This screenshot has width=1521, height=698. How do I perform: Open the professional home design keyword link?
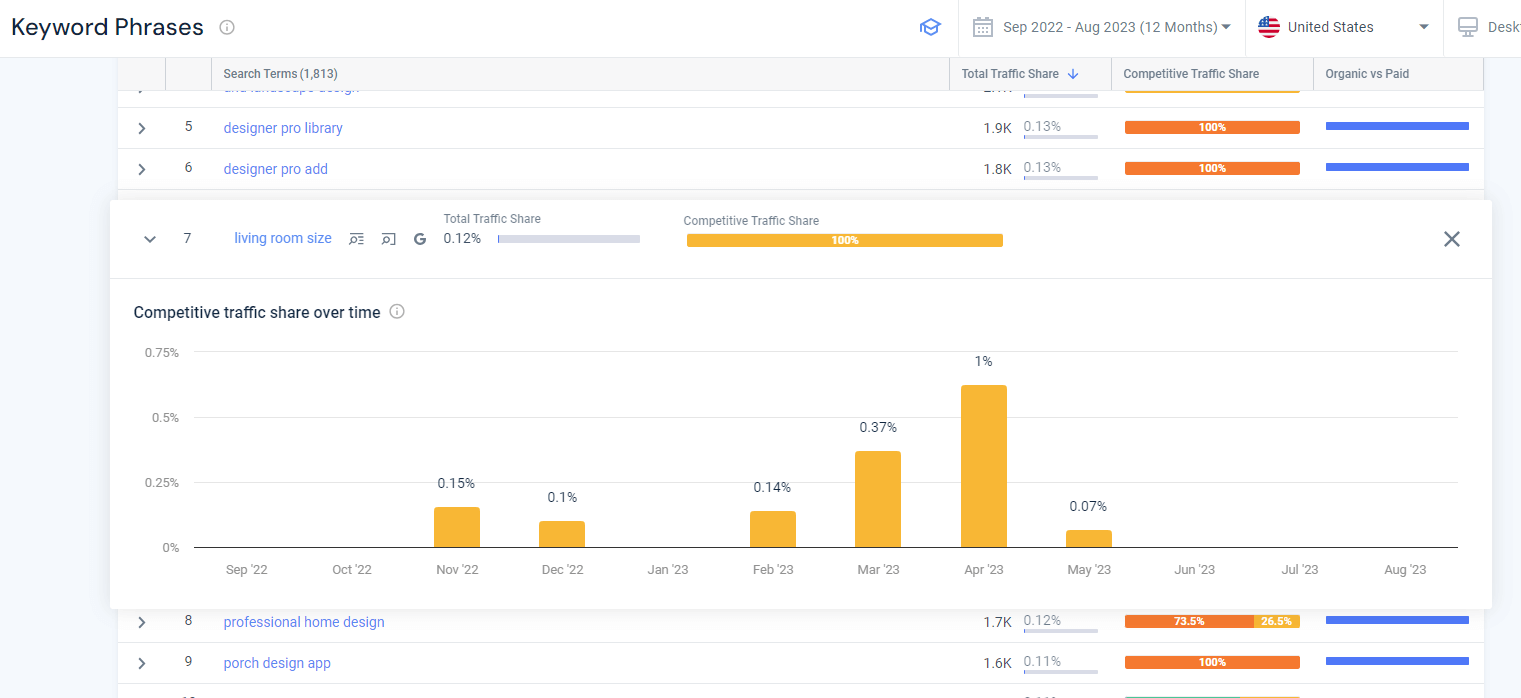304,622
